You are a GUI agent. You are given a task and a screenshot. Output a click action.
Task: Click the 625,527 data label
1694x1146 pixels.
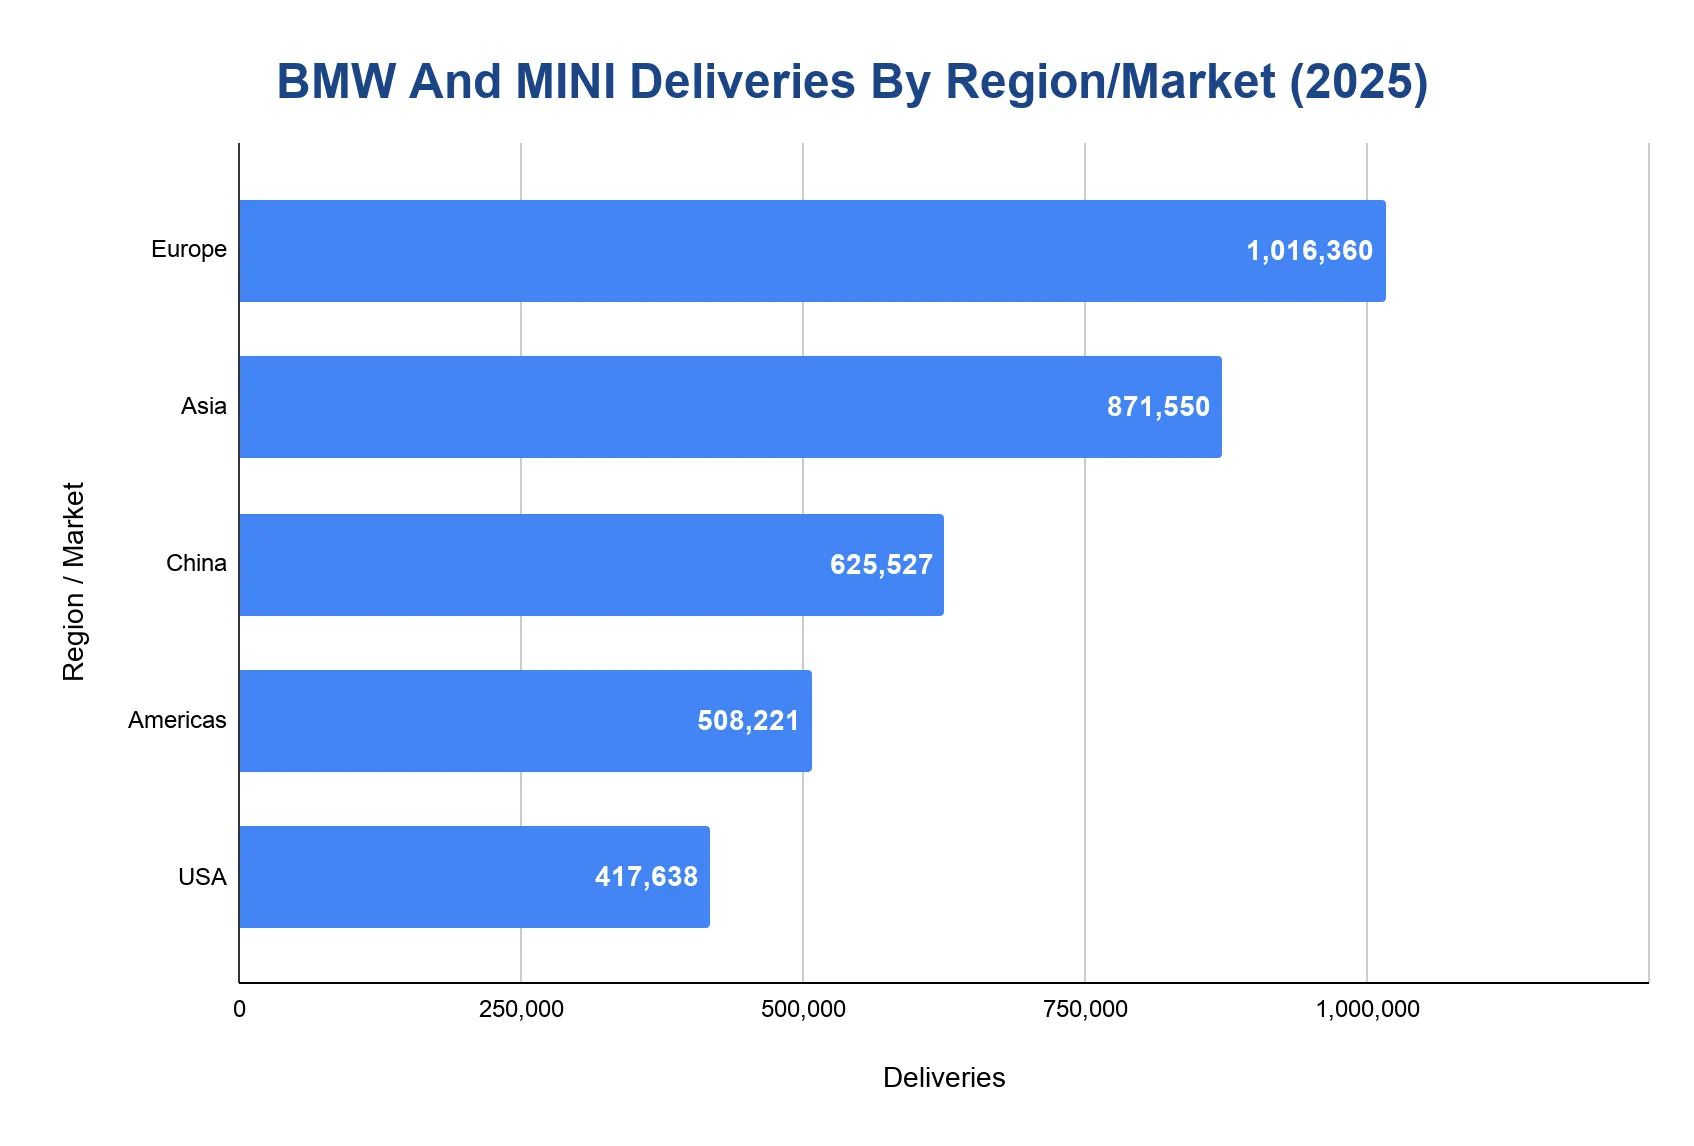881,565
